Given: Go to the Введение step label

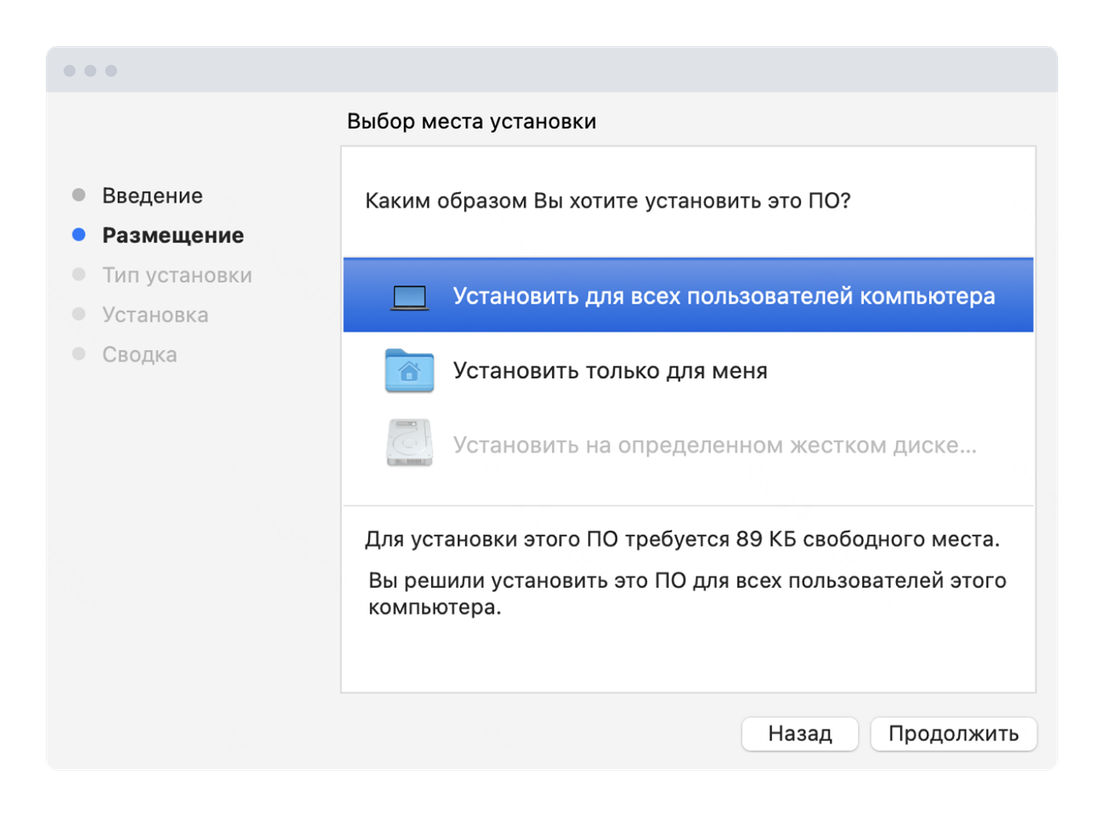Looking at the screenshot, I should coord(152,196).
